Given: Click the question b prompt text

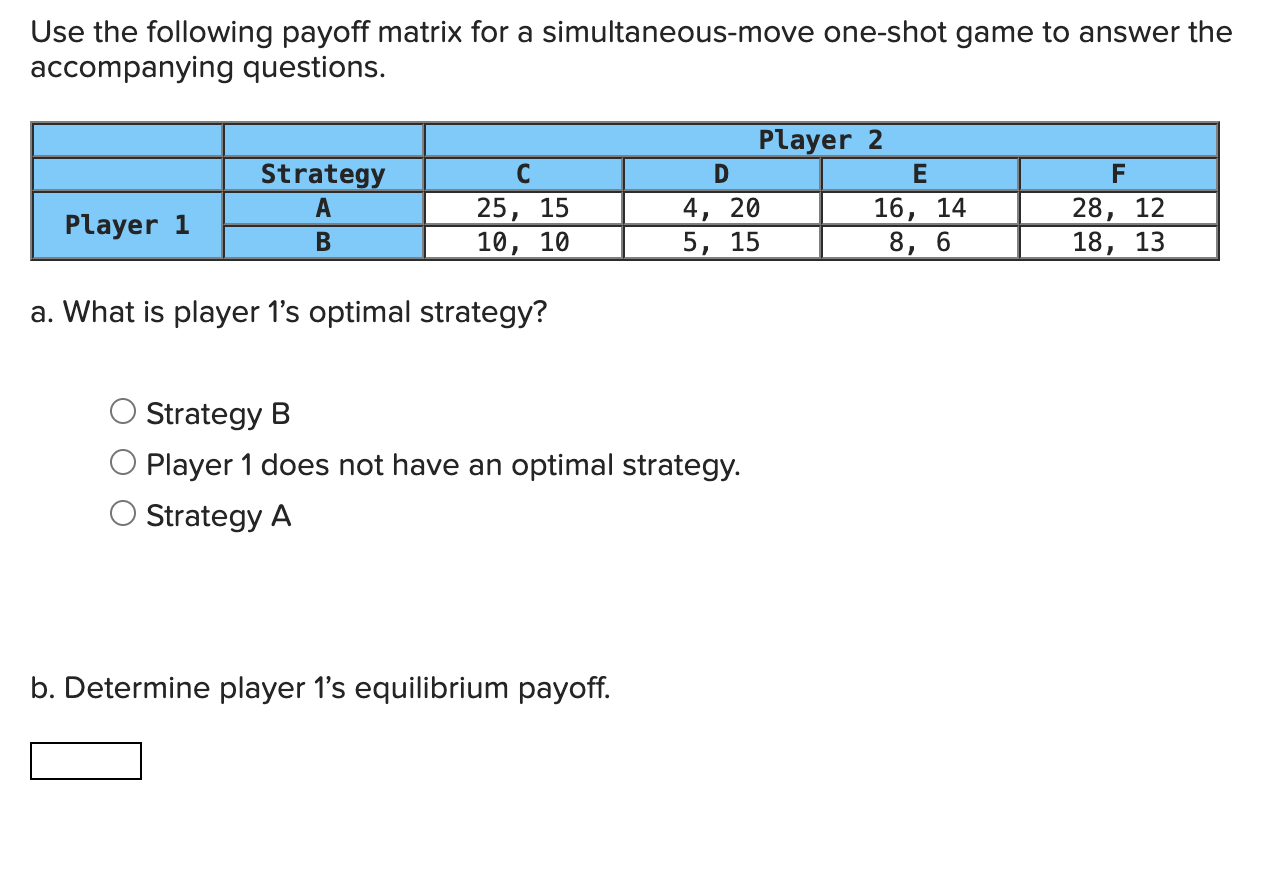Looking at the screenshot, I should [x=320, y=688].
